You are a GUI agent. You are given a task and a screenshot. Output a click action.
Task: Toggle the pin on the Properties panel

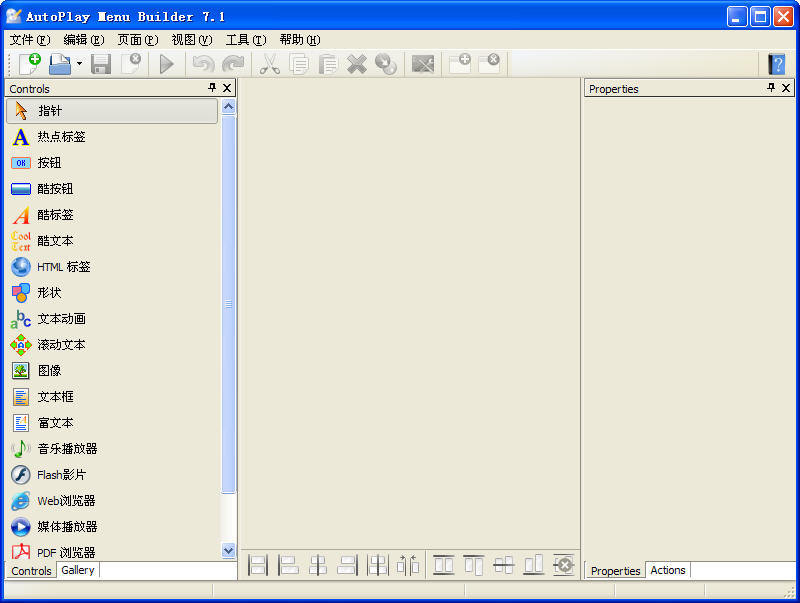pos(770,88)
